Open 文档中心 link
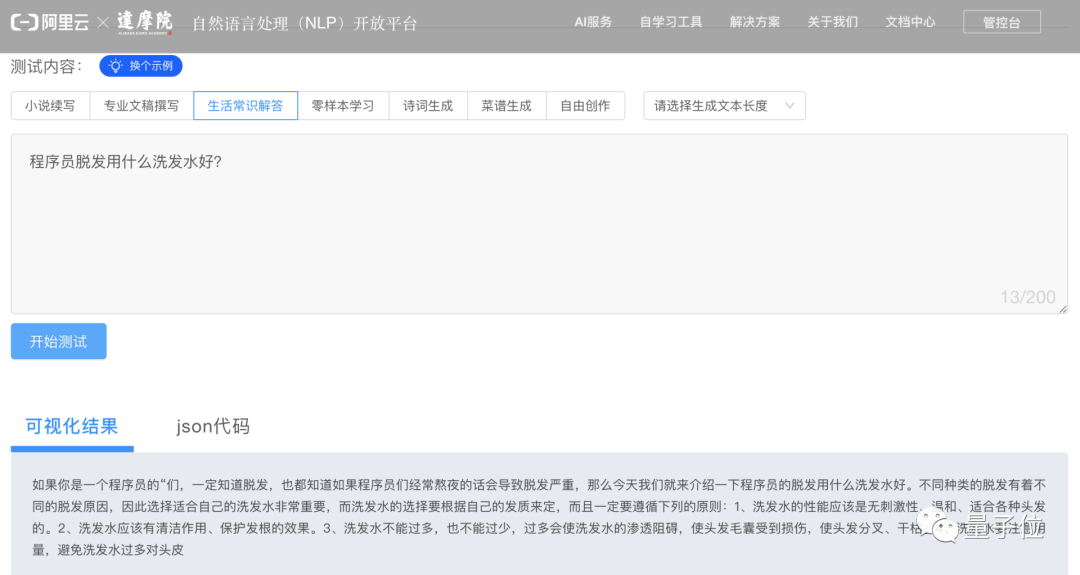1080x575 pixels. [x=910, y=22]
